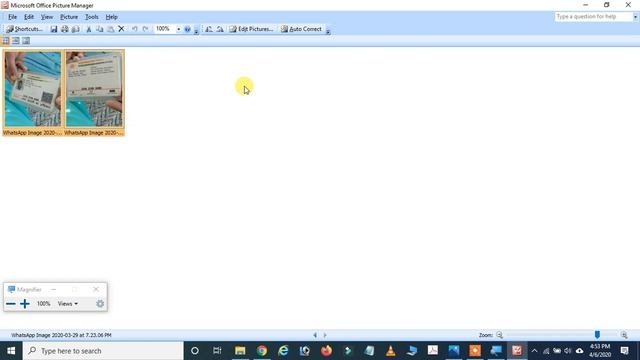Click the Print toolbar icon
640x360 pixels.
coord(64,29)
